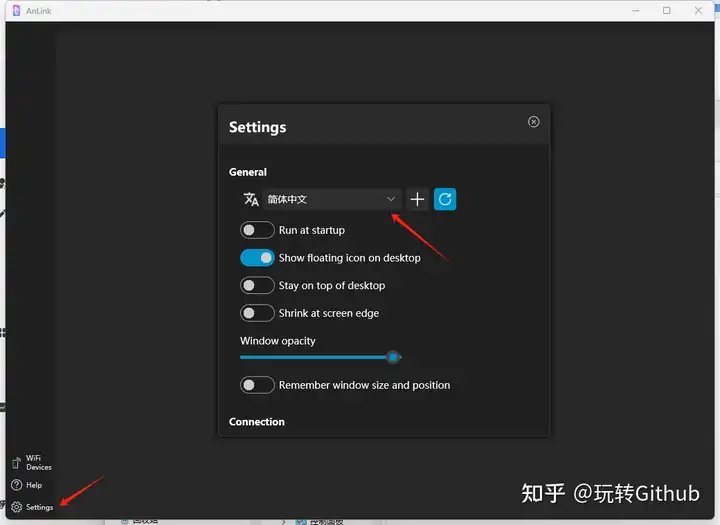Select the Help label in the sidebar
720x525 pixels.
coord(34,485)
